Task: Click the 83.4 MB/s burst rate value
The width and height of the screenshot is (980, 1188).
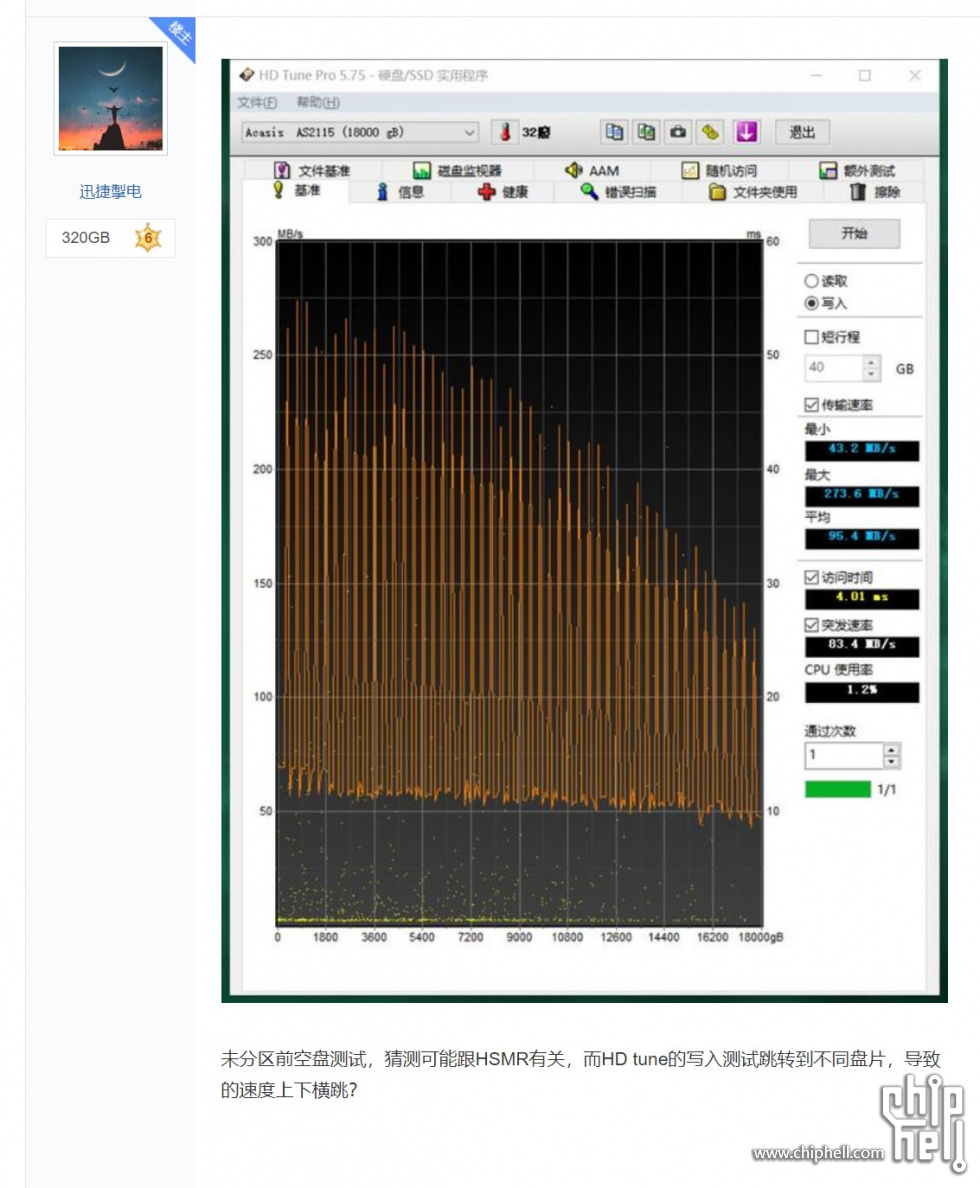Action: click(x=862, y=646)
